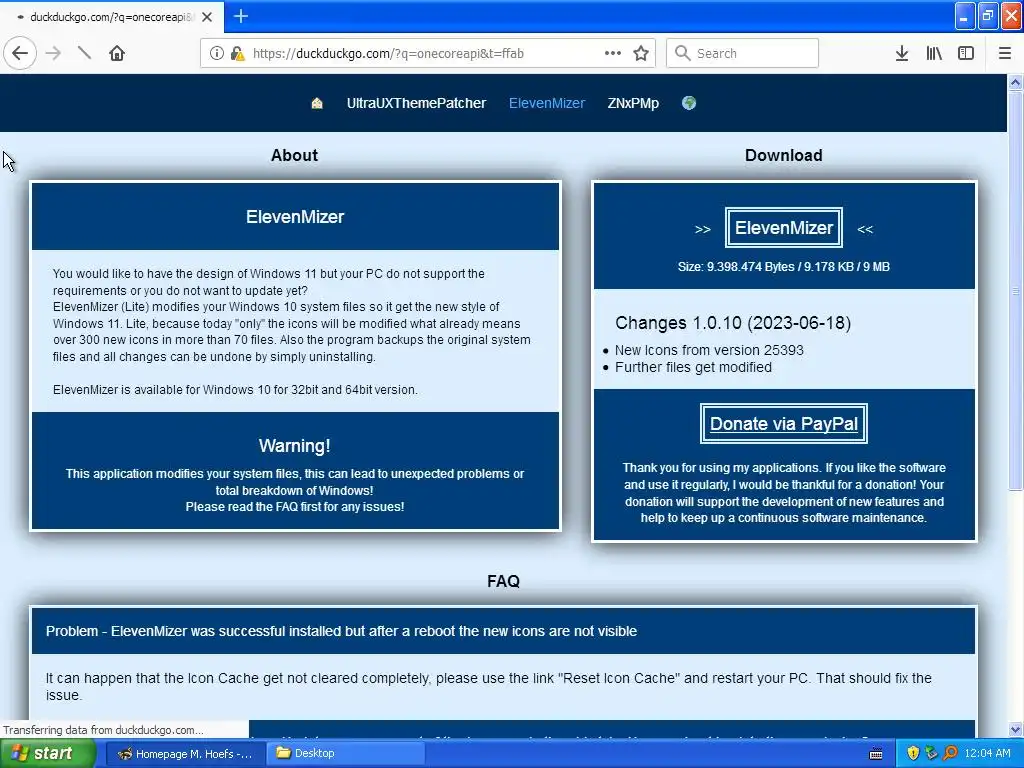
Task: Toggle the sidebar view icon
Action: pyautogui.click(x=966, y=53)
